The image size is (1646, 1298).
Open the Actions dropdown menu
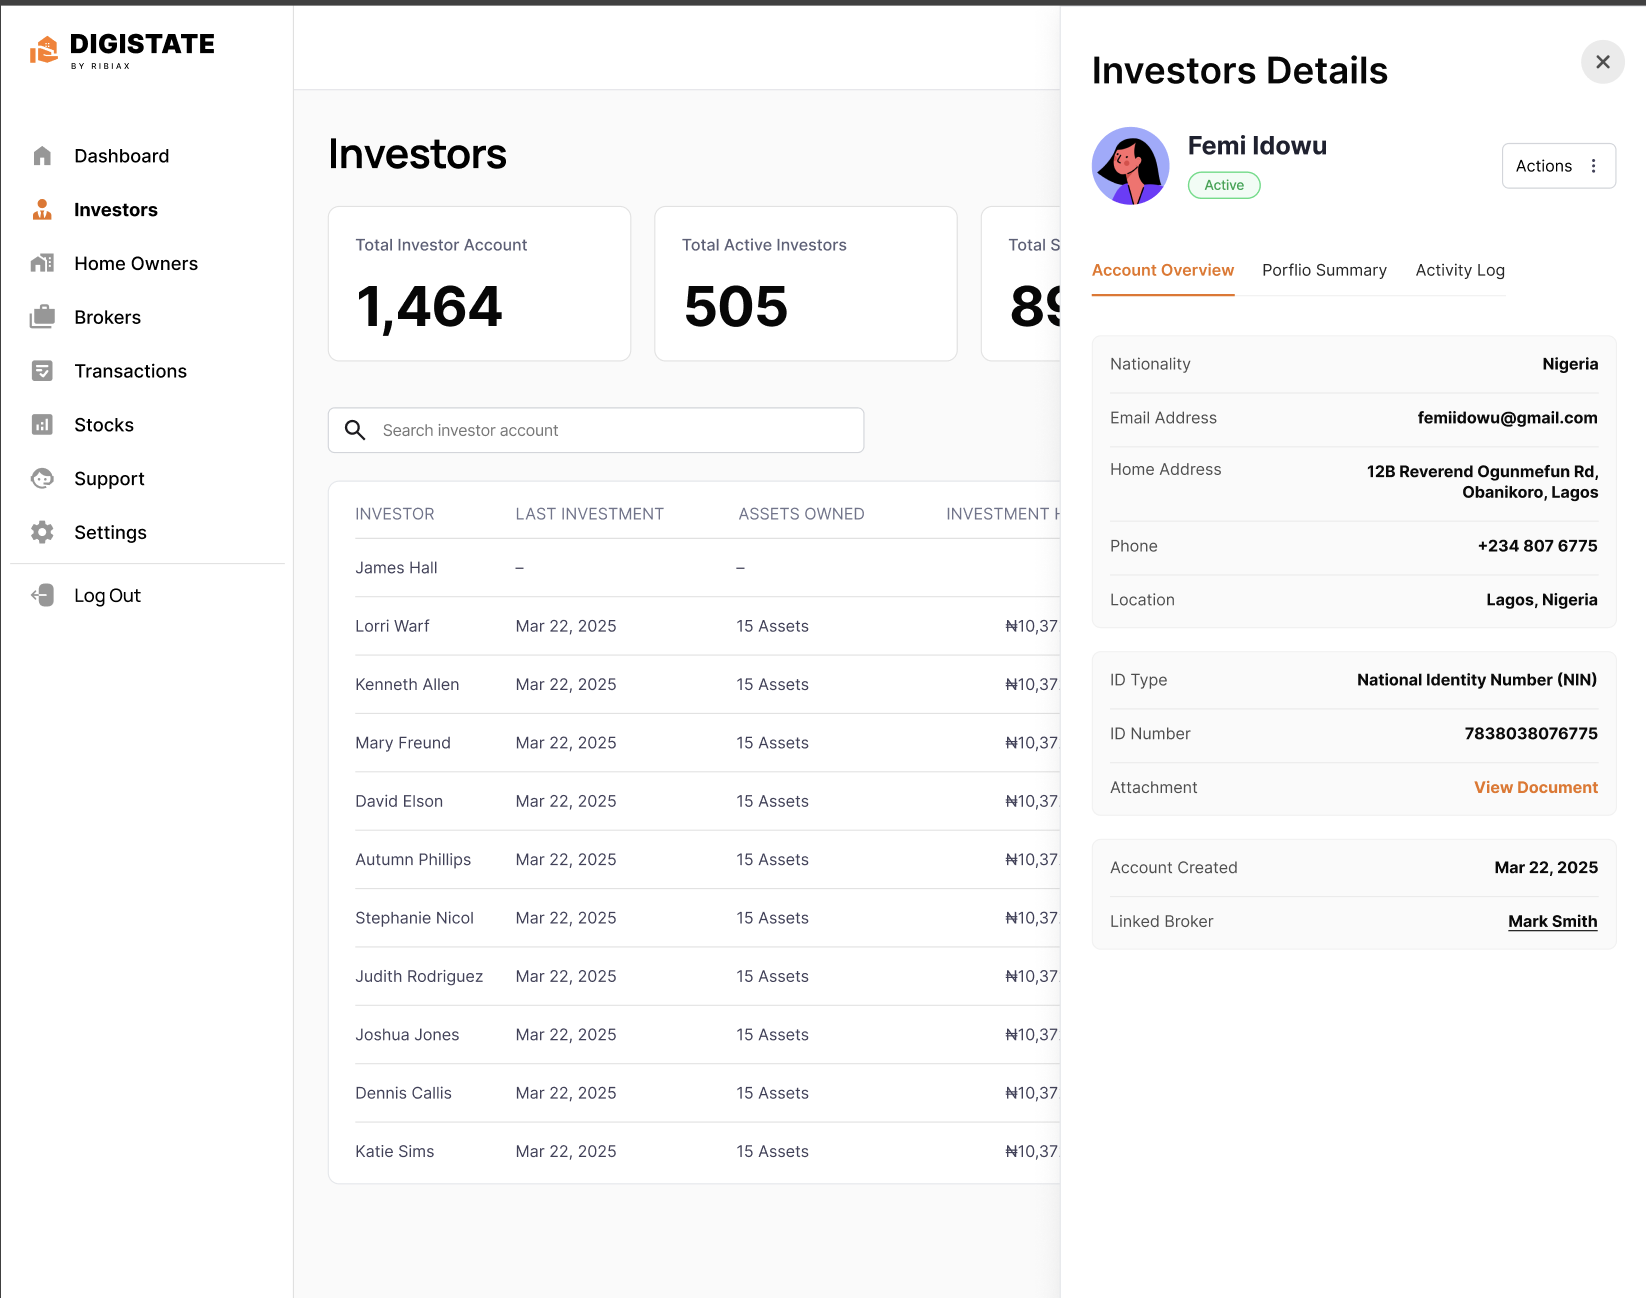(x=1559, y=166)
